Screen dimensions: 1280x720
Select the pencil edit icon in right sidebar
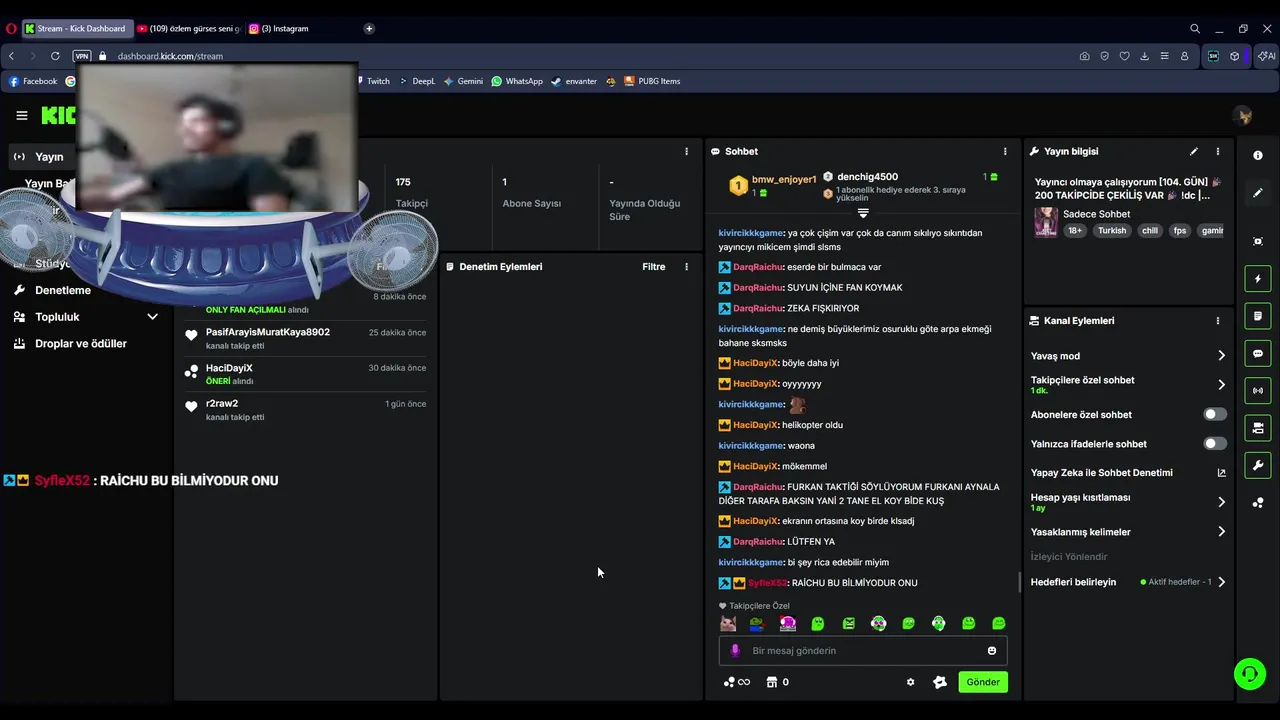[x=1258, y=193]
